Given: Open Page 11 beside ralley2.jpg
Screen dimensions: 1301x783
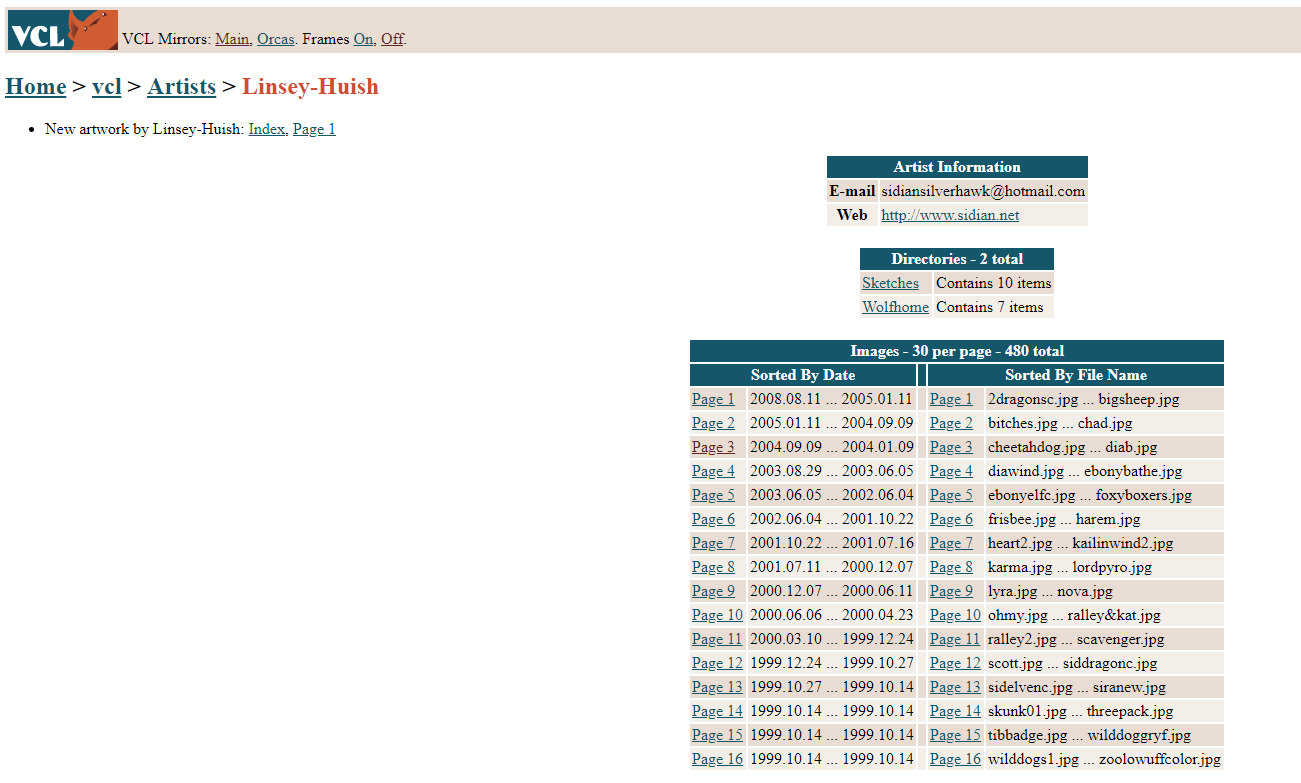Looking at the screenshot, I should [x=955, y=639].
